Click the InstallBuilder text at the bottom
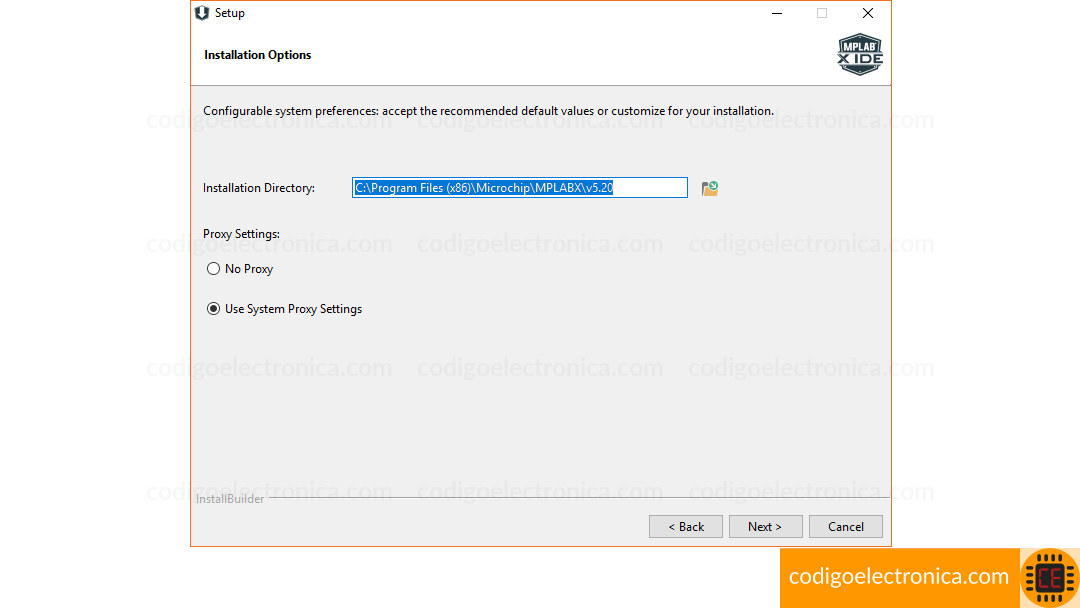1080x608 pixels. click(230, 499)
